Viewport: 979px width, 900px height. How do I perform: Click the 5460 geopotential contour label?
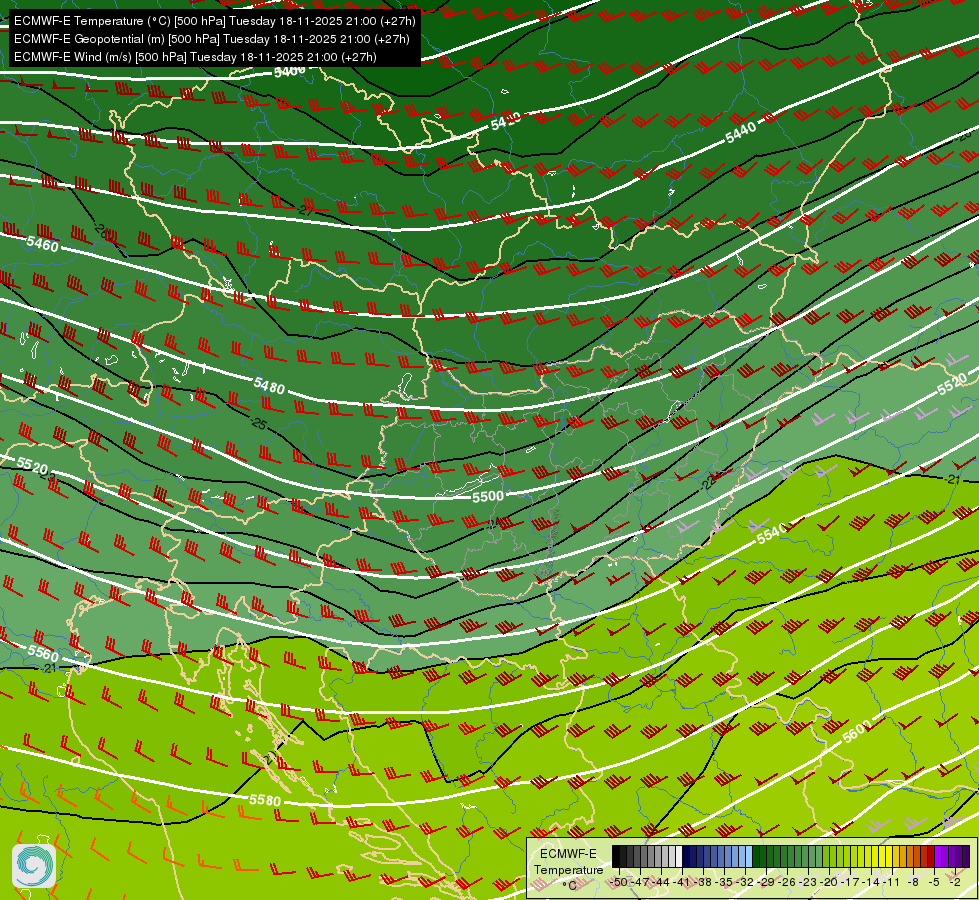pos(42,244)
